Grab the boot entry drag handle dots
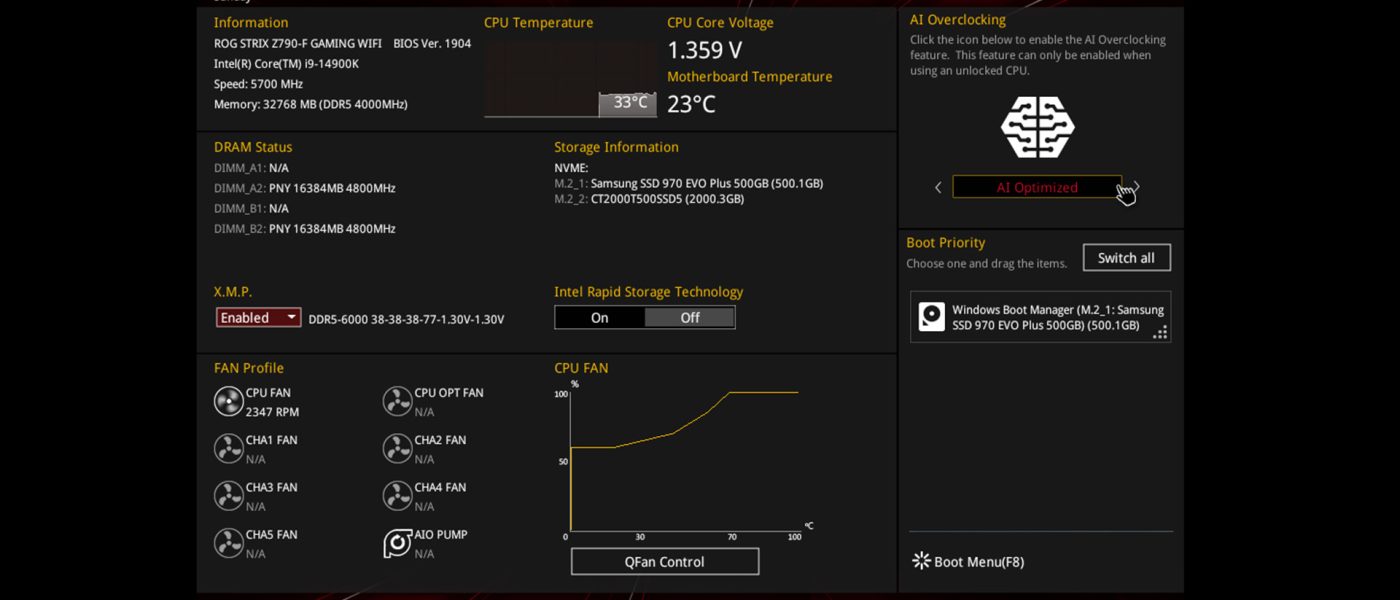Screen dimensions: 1400x600 [1160, 332]
